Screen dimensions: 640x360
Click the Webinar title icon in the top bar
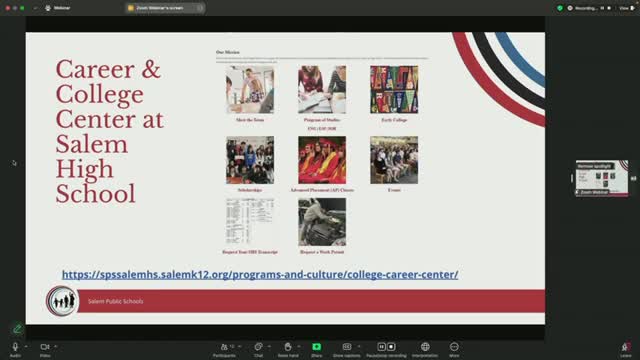tap(48, 8)
